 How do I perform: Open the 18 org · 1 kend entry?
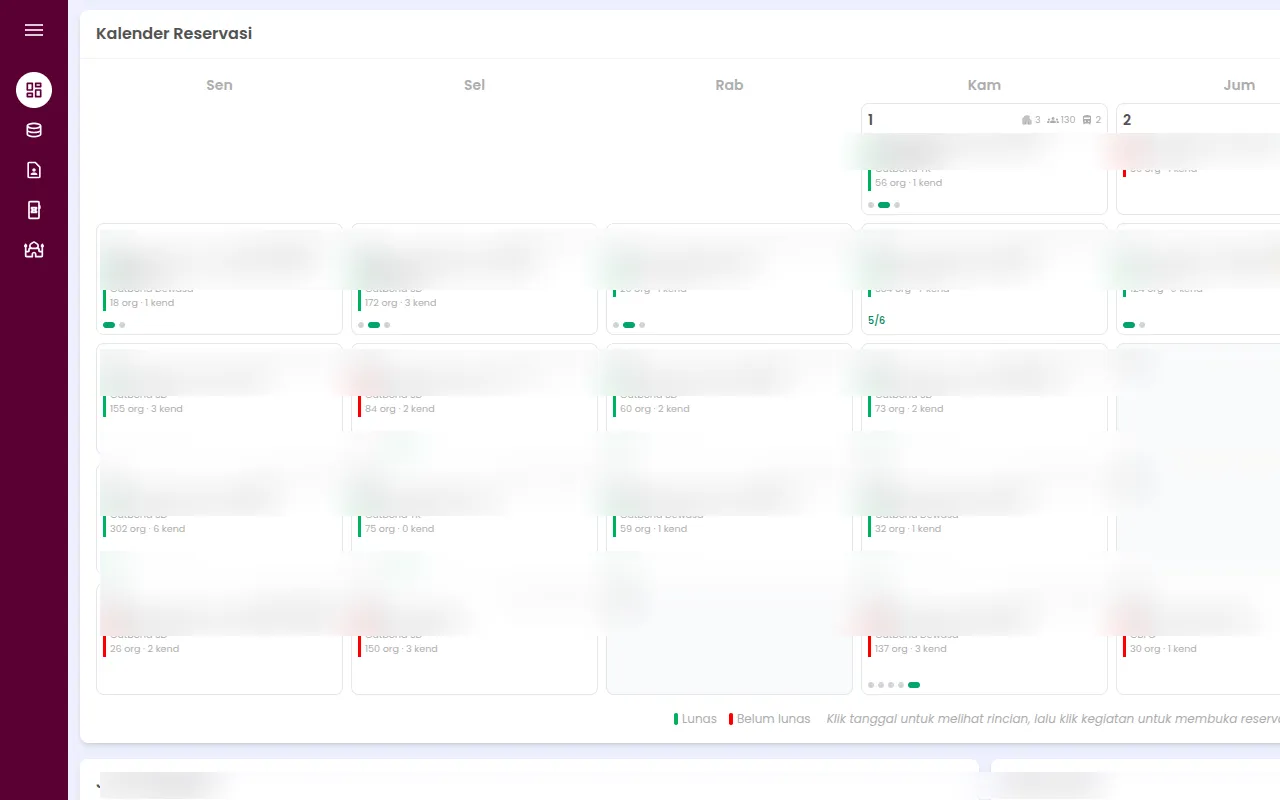pos(142,303)
